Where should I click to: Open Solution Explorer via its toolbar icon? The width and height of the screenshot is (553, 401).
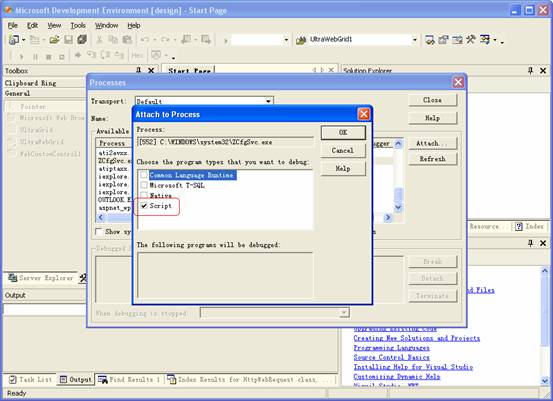(x=430, y=40)
